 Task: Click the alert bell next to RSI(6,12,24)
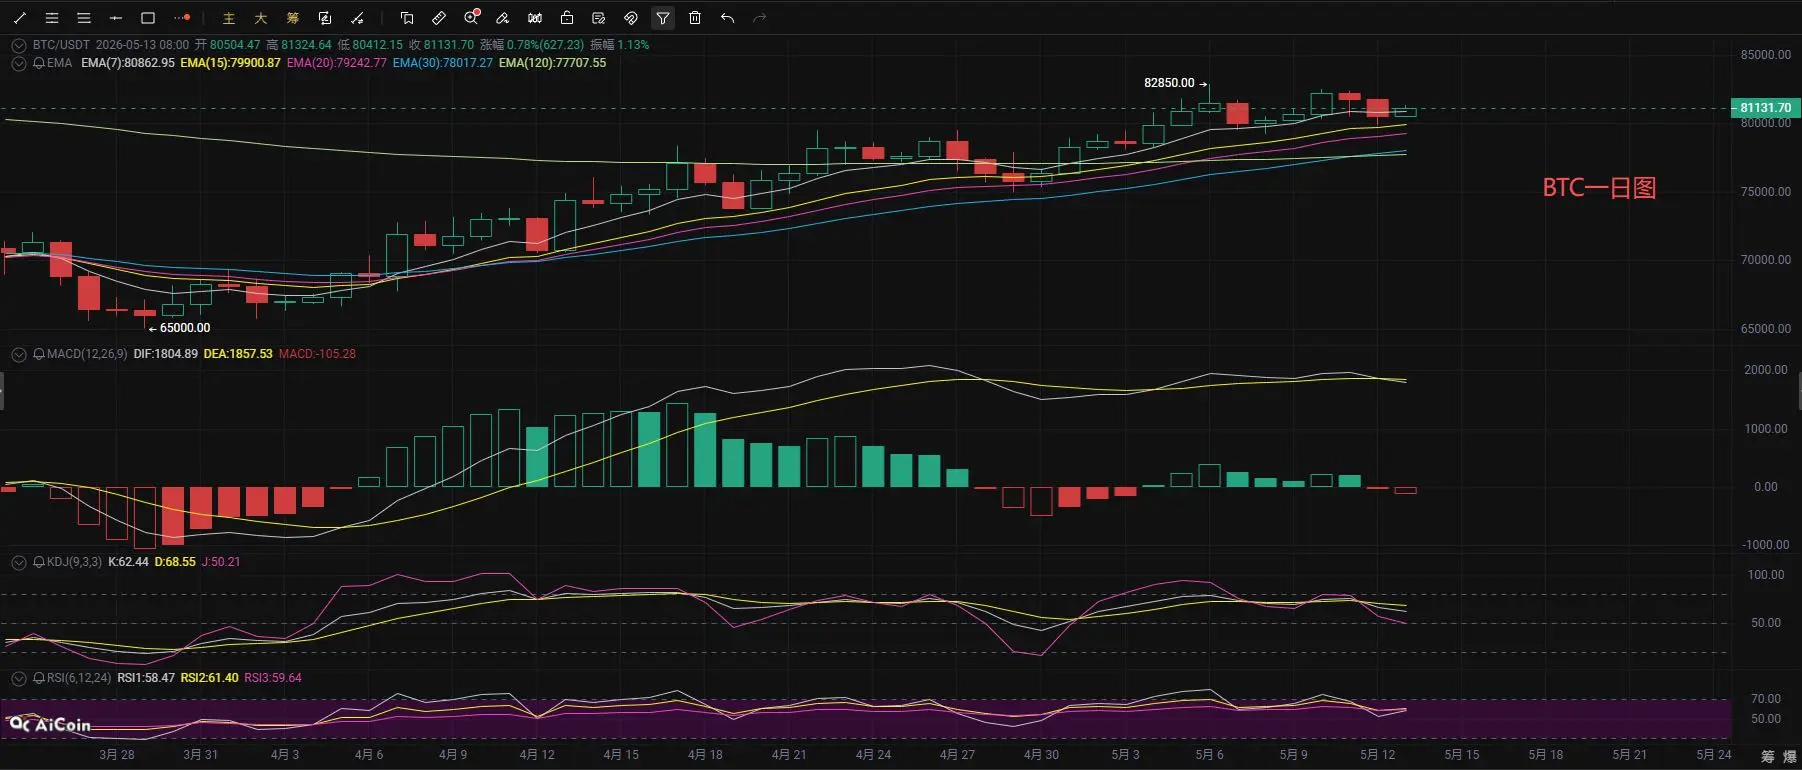(x=38, y=678)
